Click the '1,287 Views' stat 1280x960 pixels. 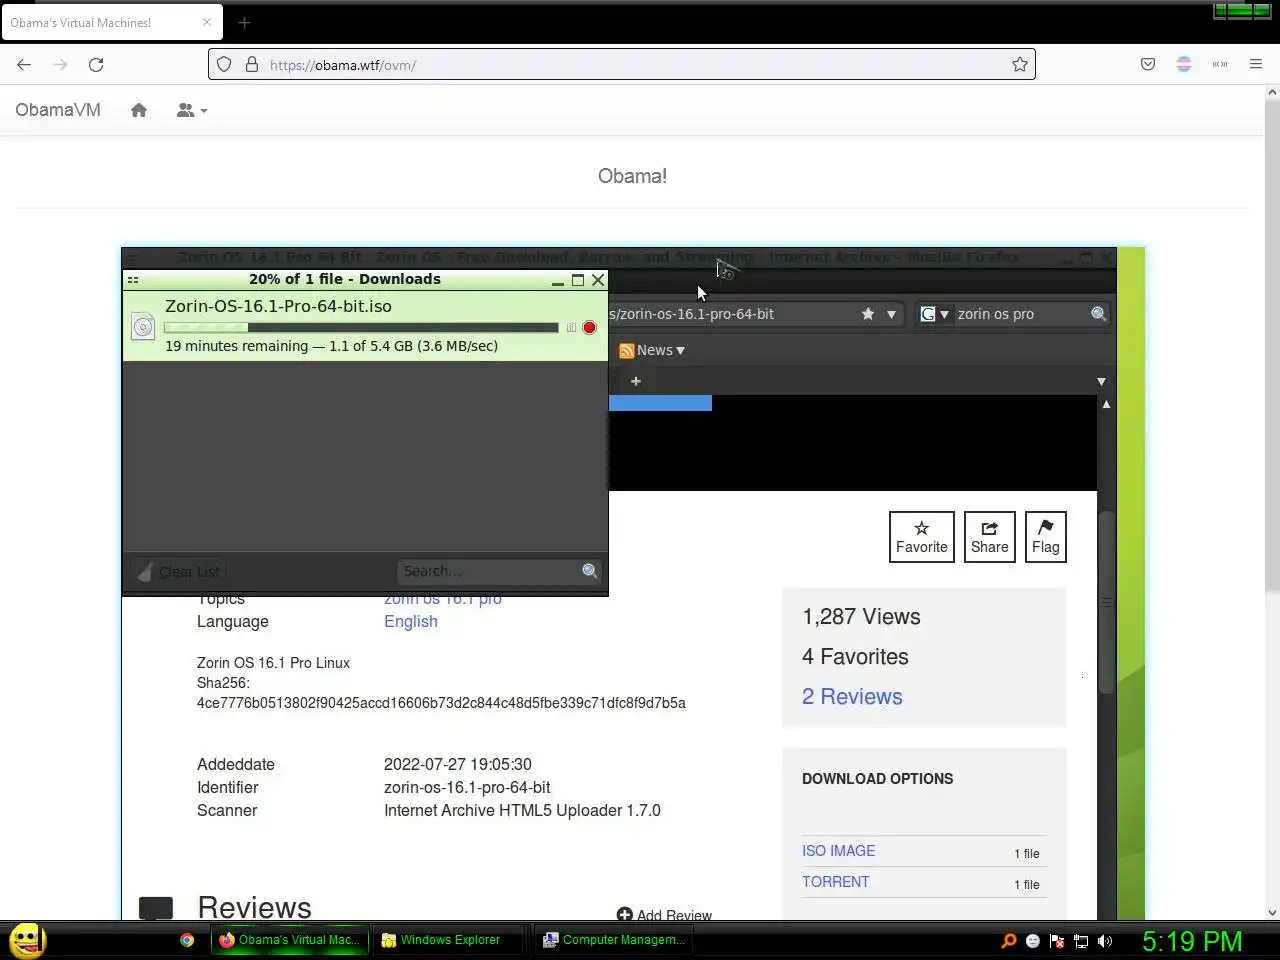tap(861, 617)
